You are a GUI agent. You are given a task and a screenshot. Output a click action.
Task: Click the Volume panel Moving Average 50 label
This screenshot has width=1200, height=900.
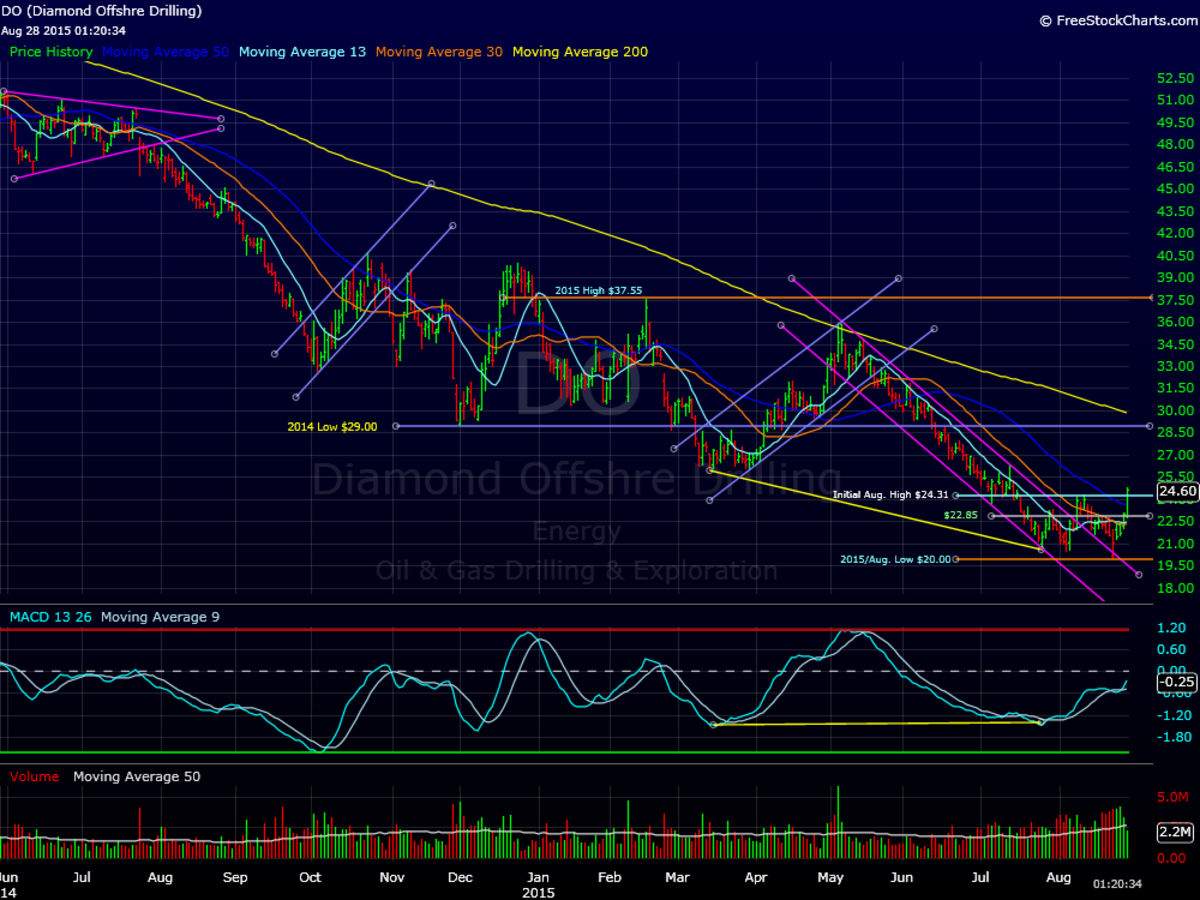pyautogui.click(x=135, y=776)
